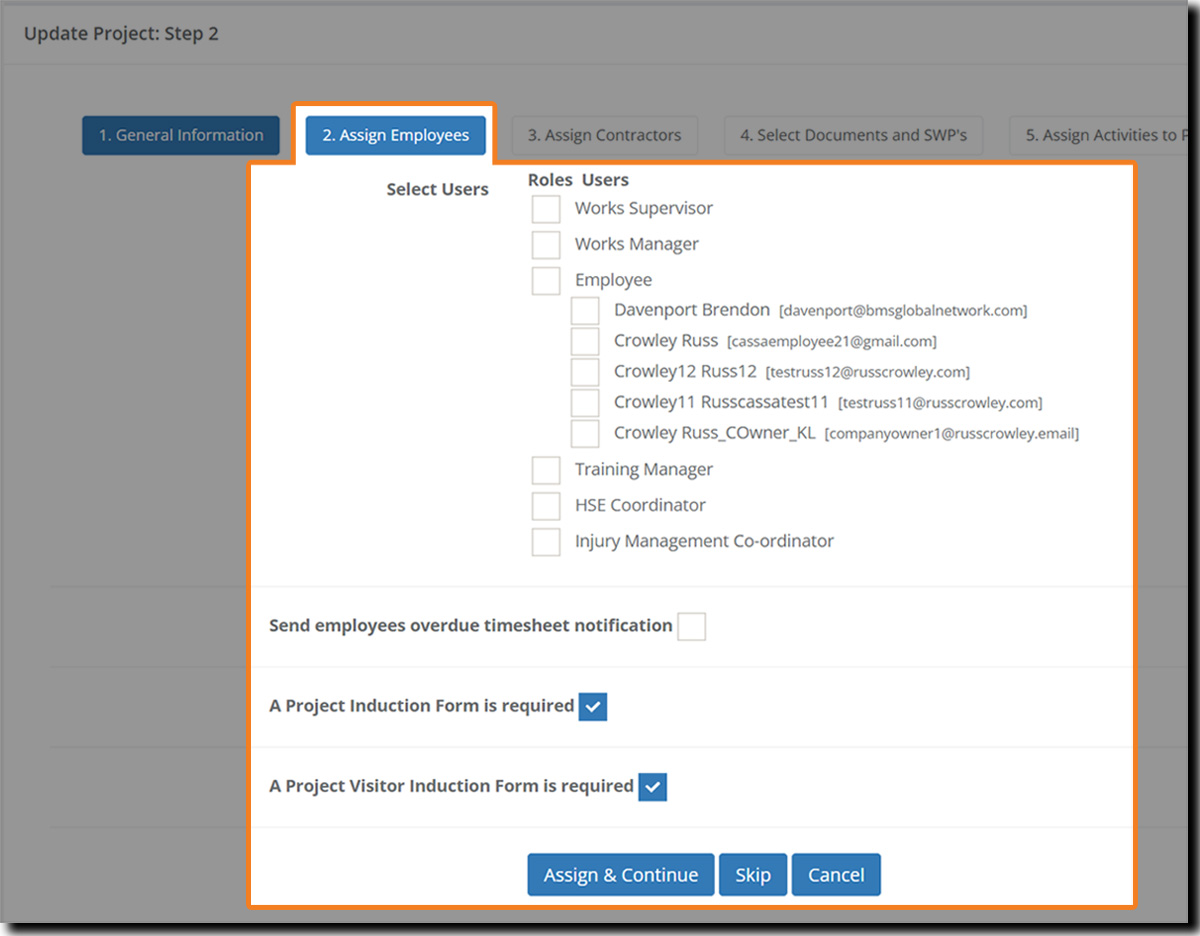Viewport: 1200px width, 936px height.
Task: Click the Training Manager label
Action: click(x=644, y=469)
